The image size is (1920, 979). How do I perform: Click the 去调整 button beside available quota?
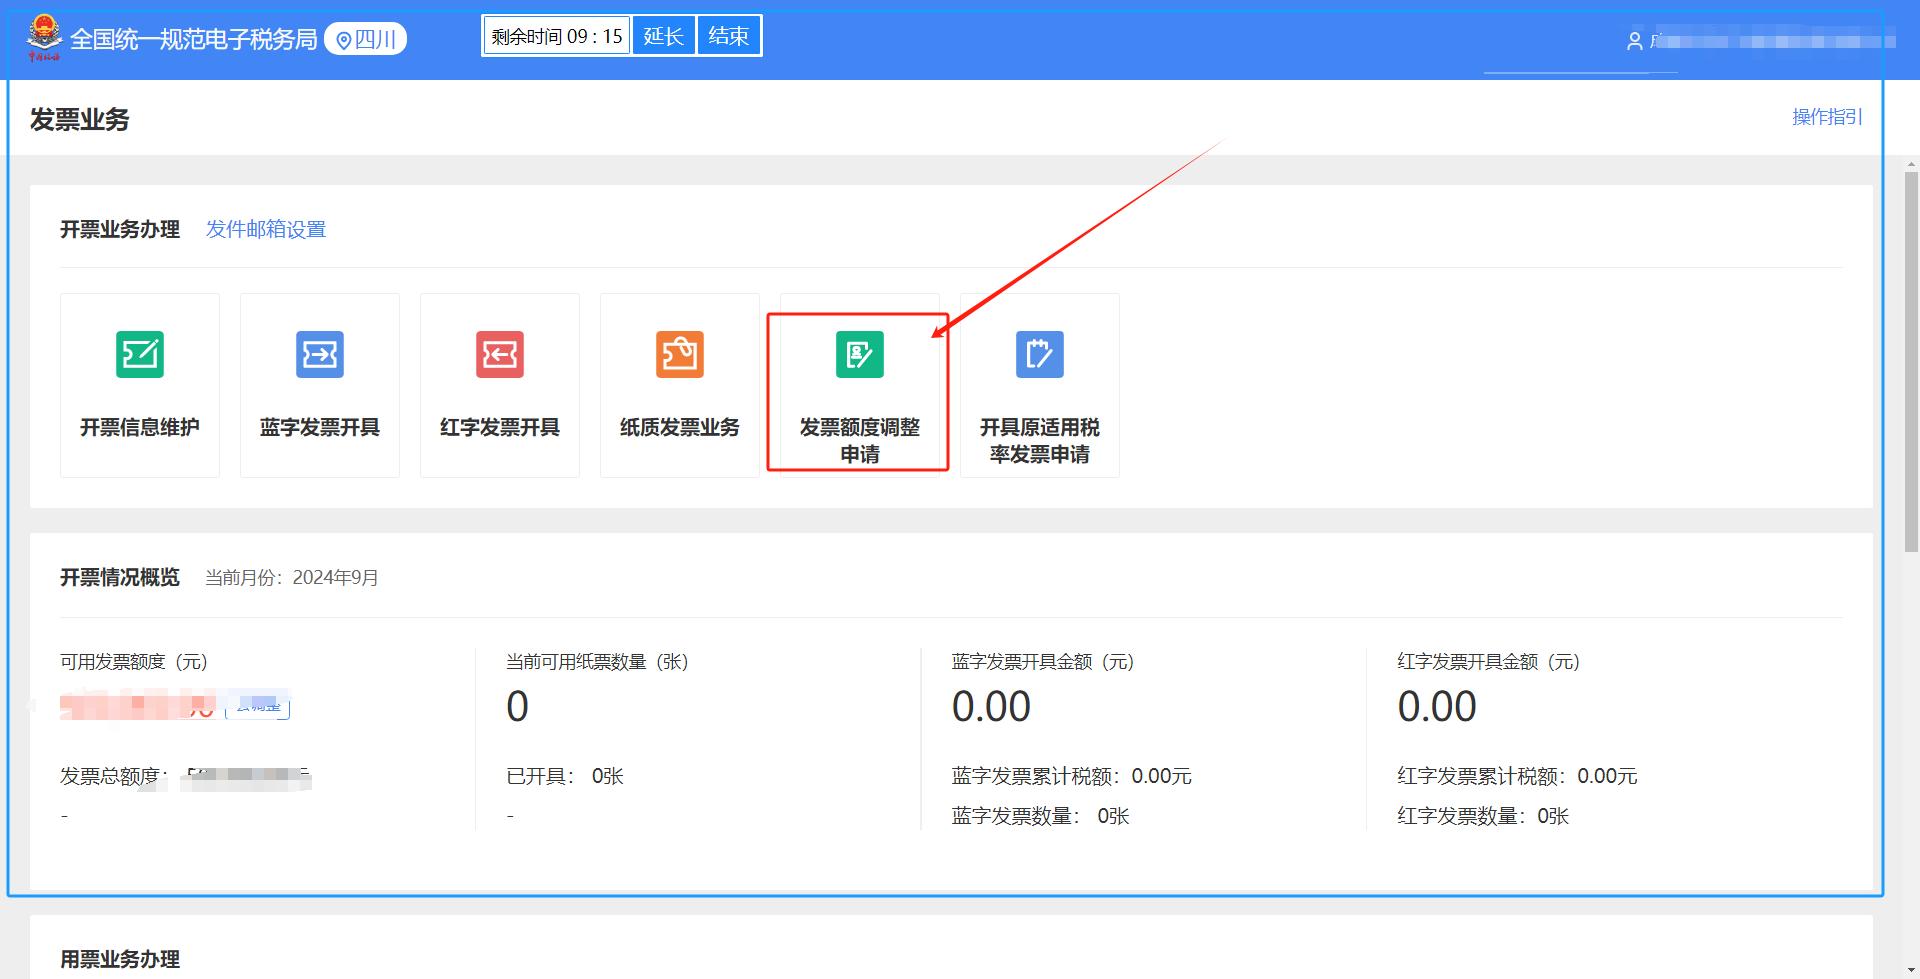tap(259, 707)
